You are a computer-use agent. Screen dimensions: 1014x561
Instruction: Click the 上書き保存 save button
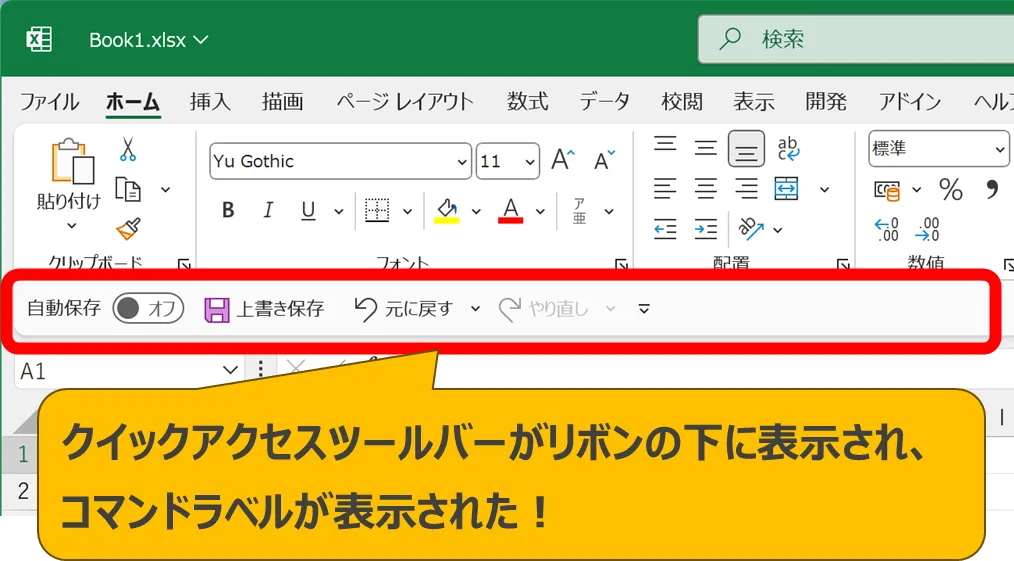pos(264,309)
